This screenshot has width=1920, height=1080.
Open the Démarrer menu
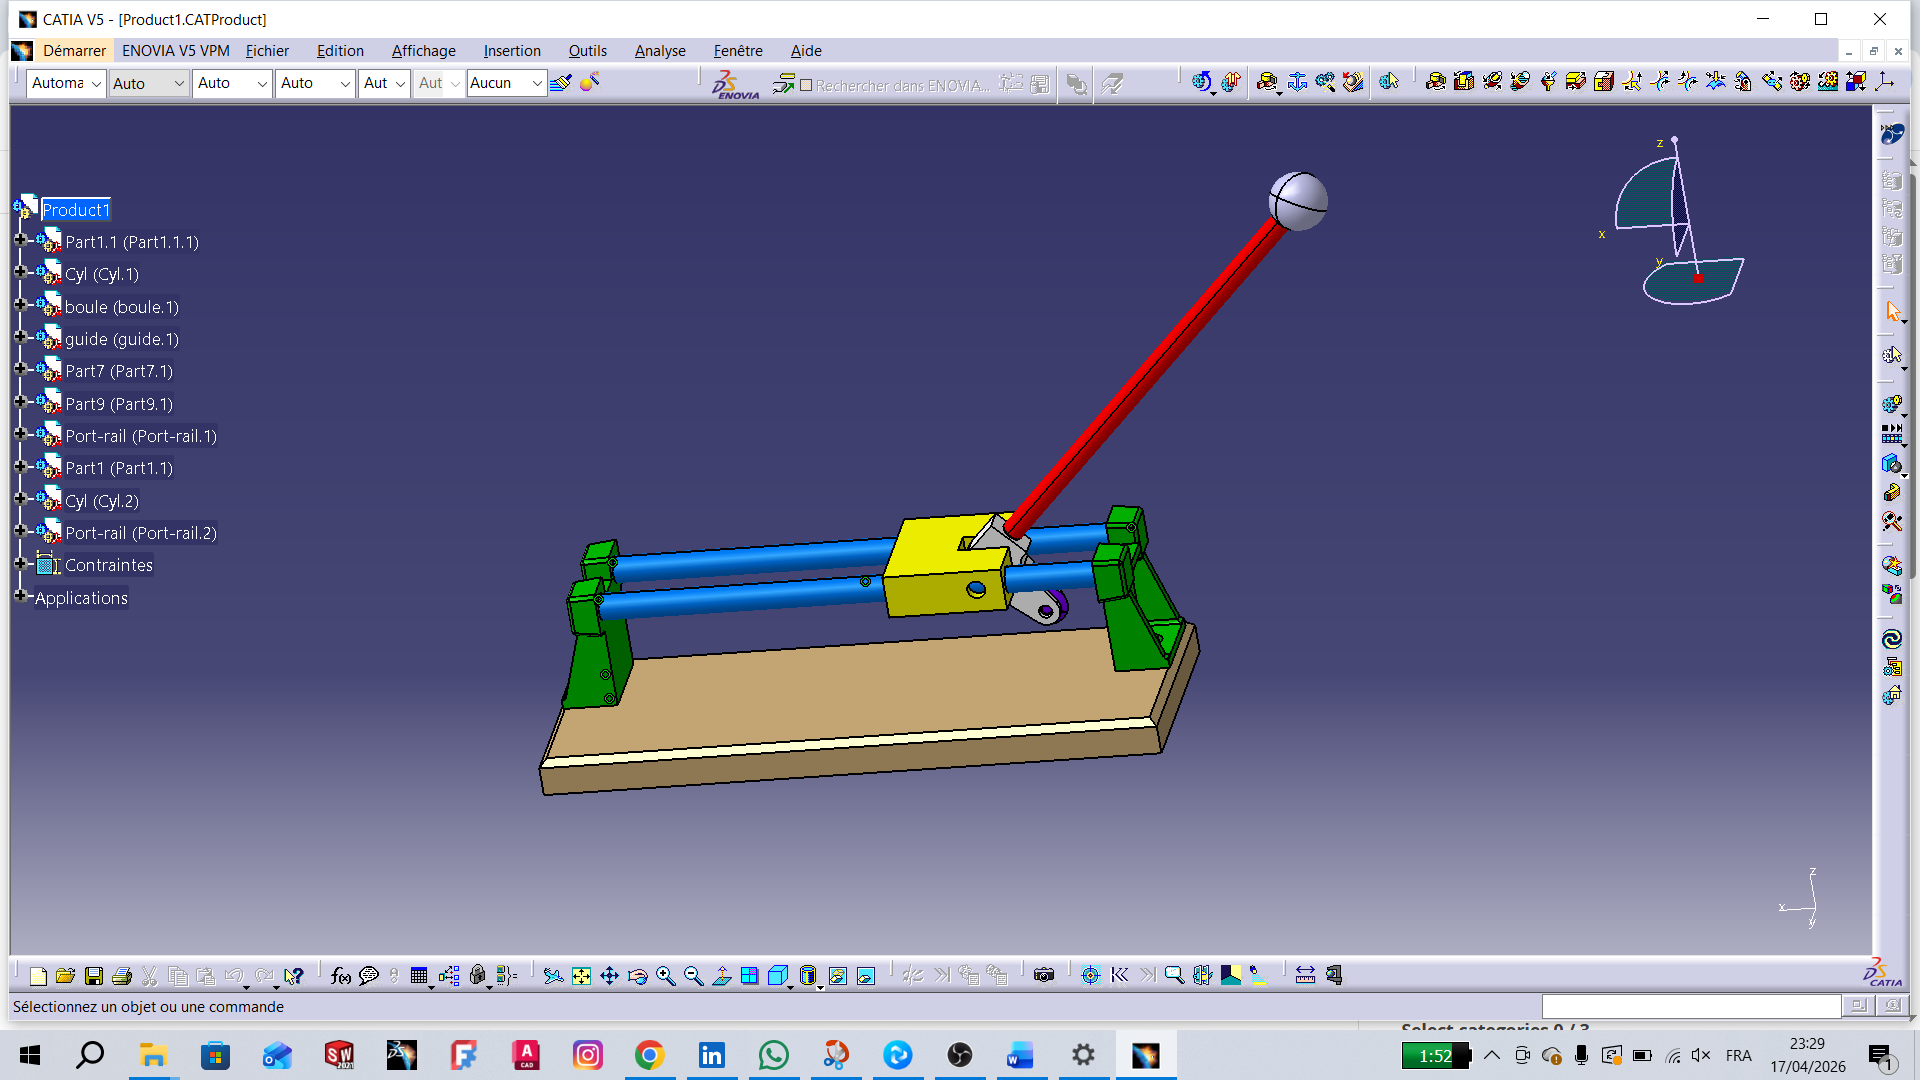point(74,51)
